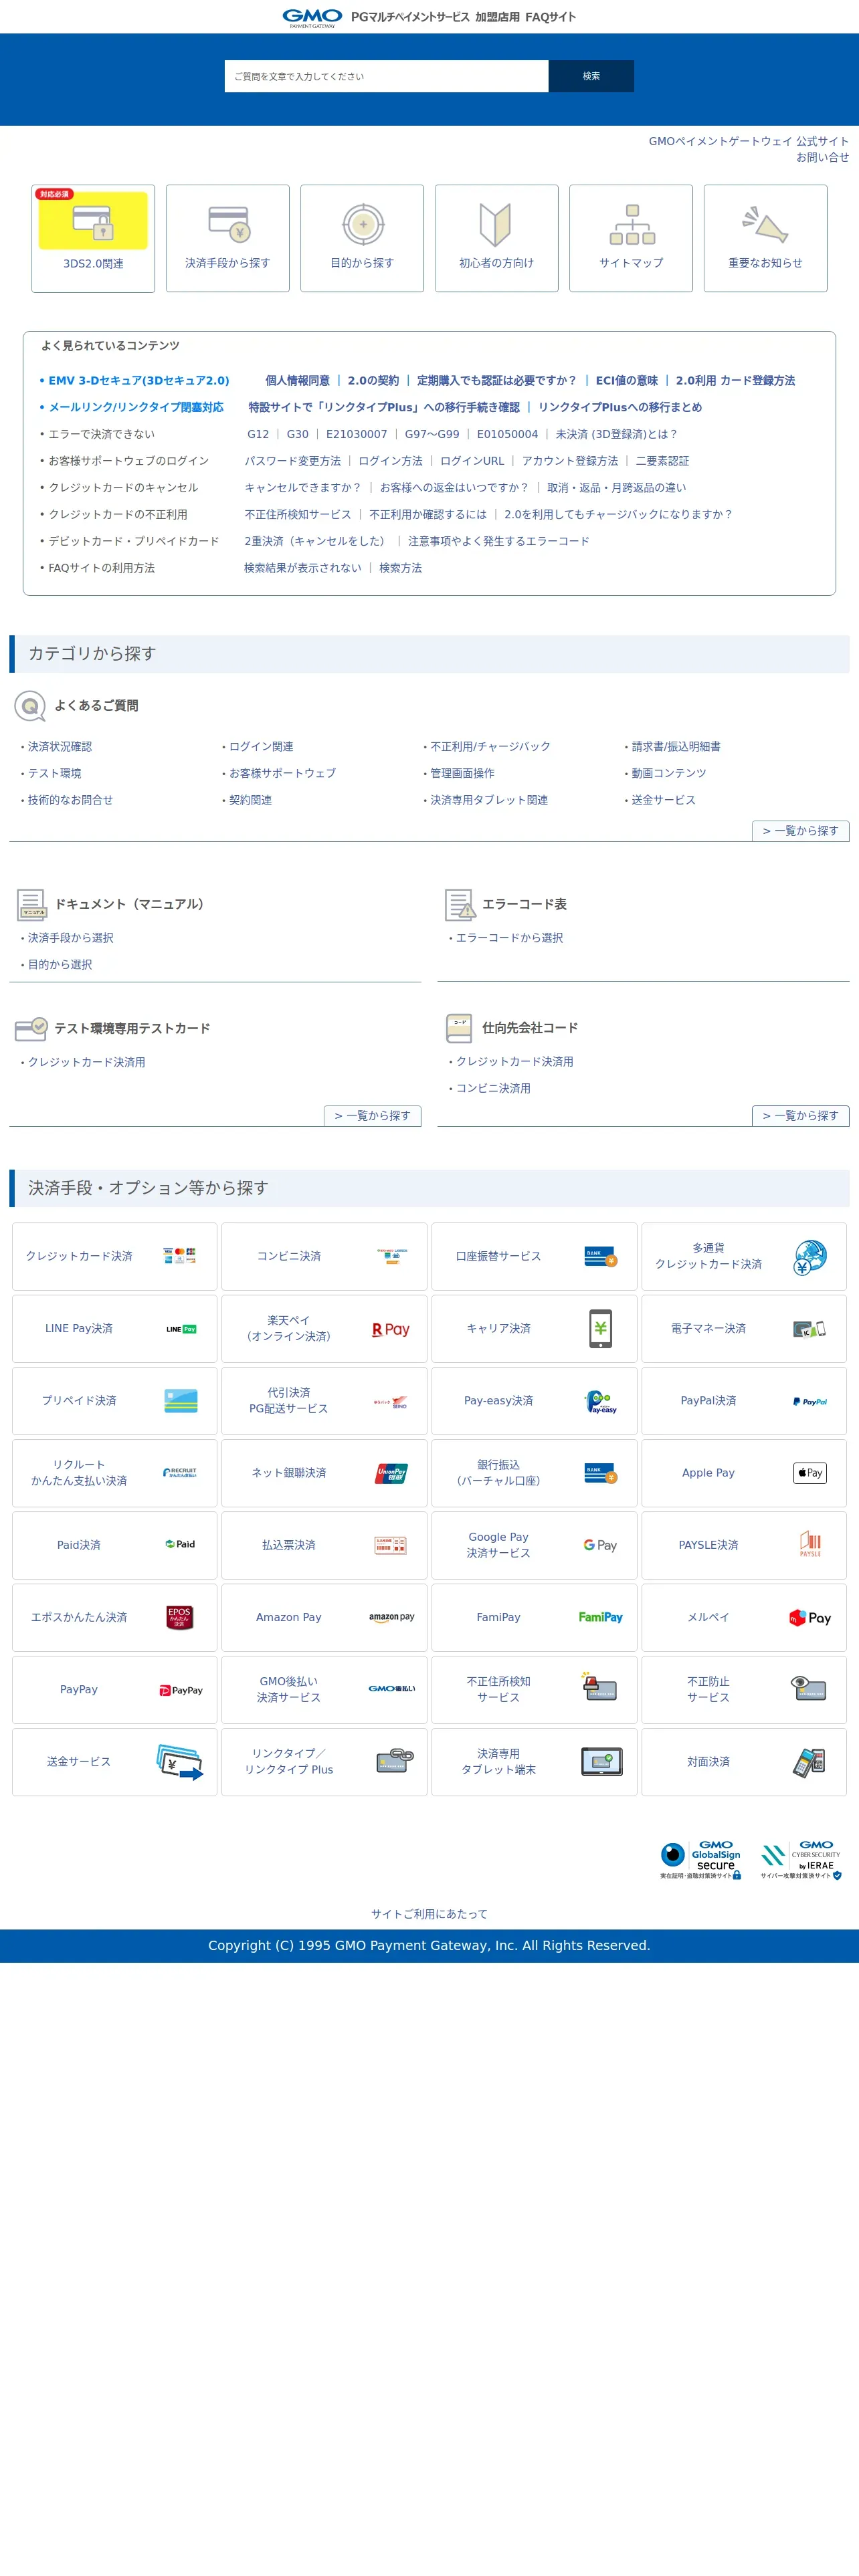Open the クレジットカード決済 payment tile

click(x=114, y=1256)
